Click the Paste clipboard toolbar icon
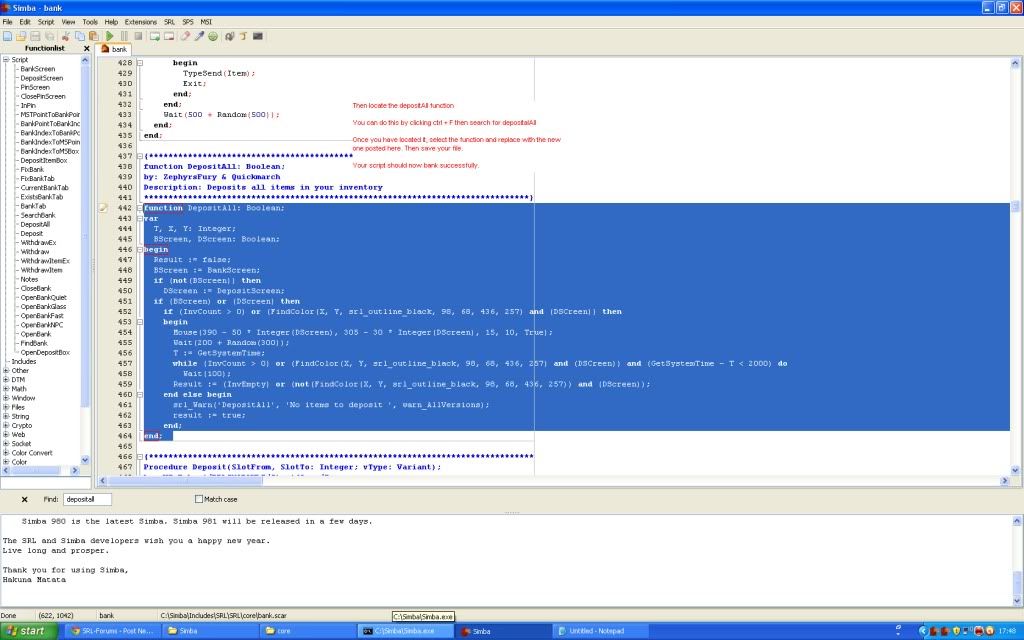The height and width of the screenshot is (640, 1024). pos(92,36)
